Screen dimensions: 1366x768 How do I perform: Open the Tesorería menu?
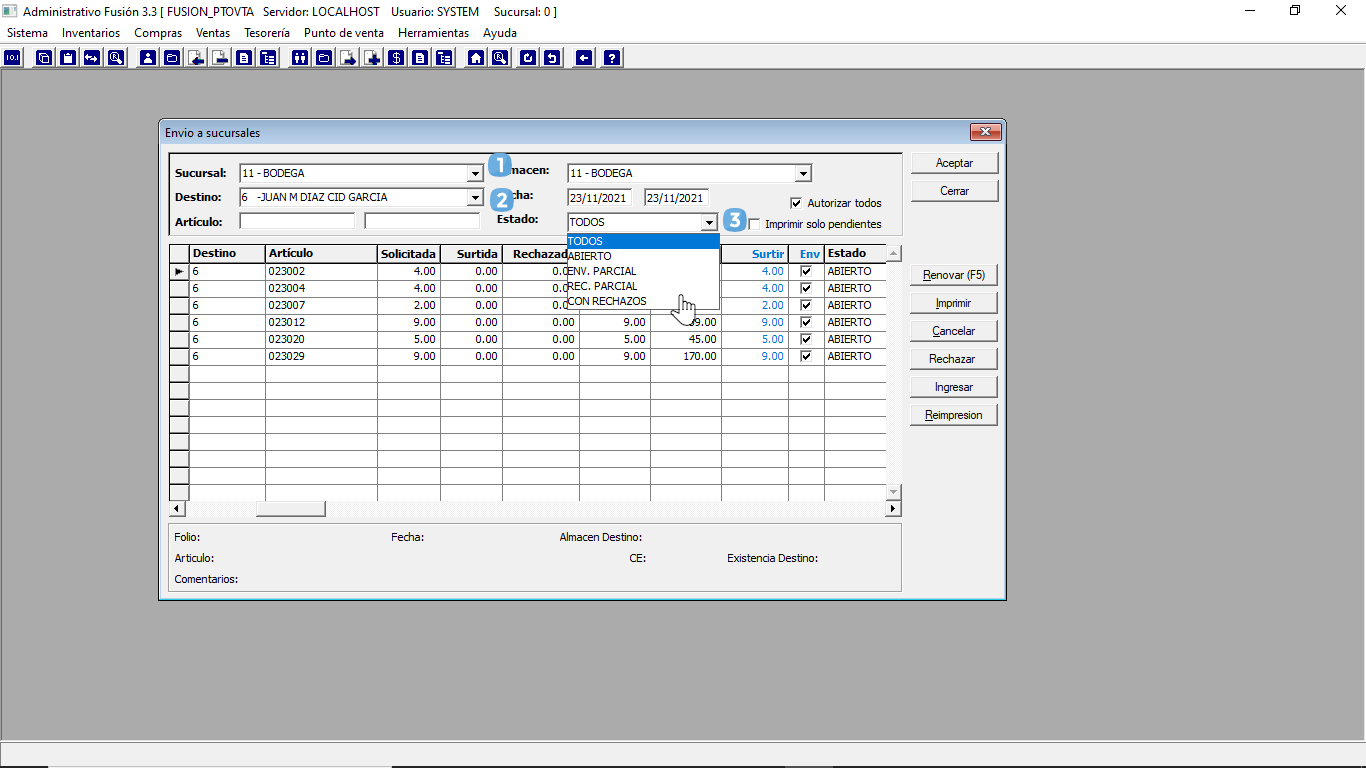click(x=267, y=33)
